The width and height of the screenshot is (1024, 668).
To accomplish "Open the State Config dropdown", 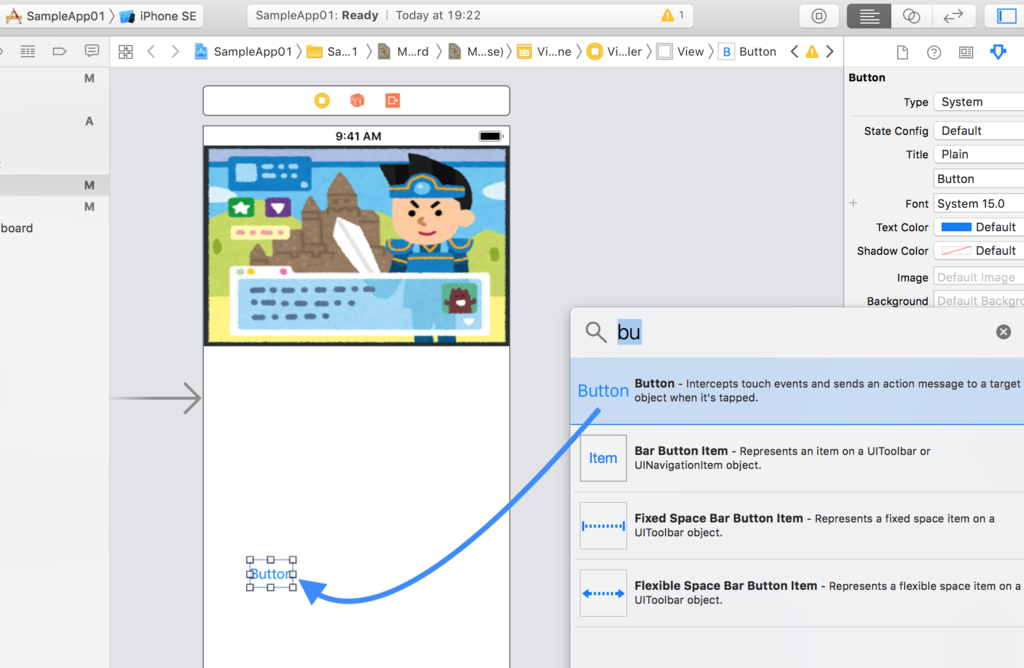I will pos(978,131).
